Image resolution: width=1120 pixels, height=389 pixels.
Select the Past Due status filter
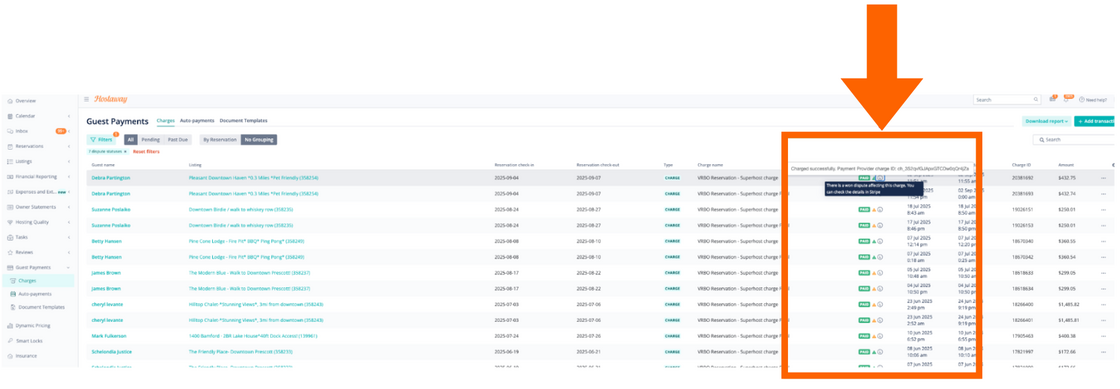click(178, 140)
